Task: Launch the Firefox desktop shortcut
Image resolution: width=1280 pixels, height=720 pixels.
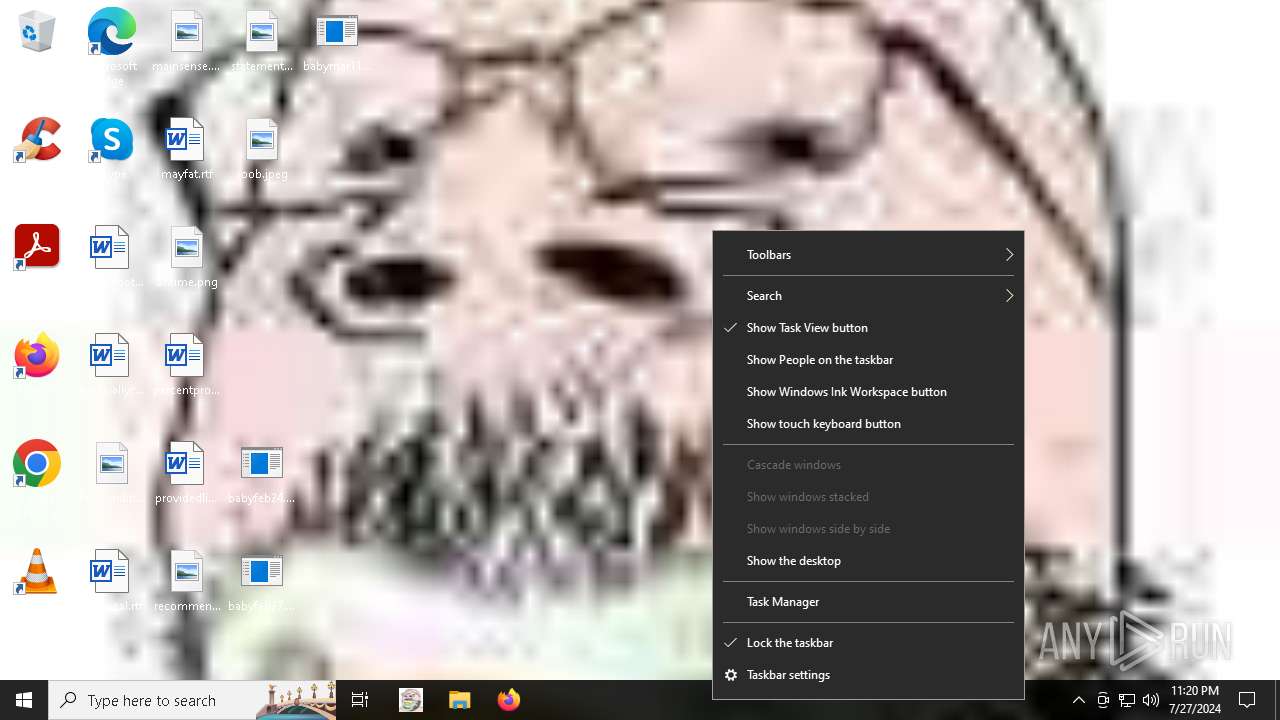Action: 37,355
